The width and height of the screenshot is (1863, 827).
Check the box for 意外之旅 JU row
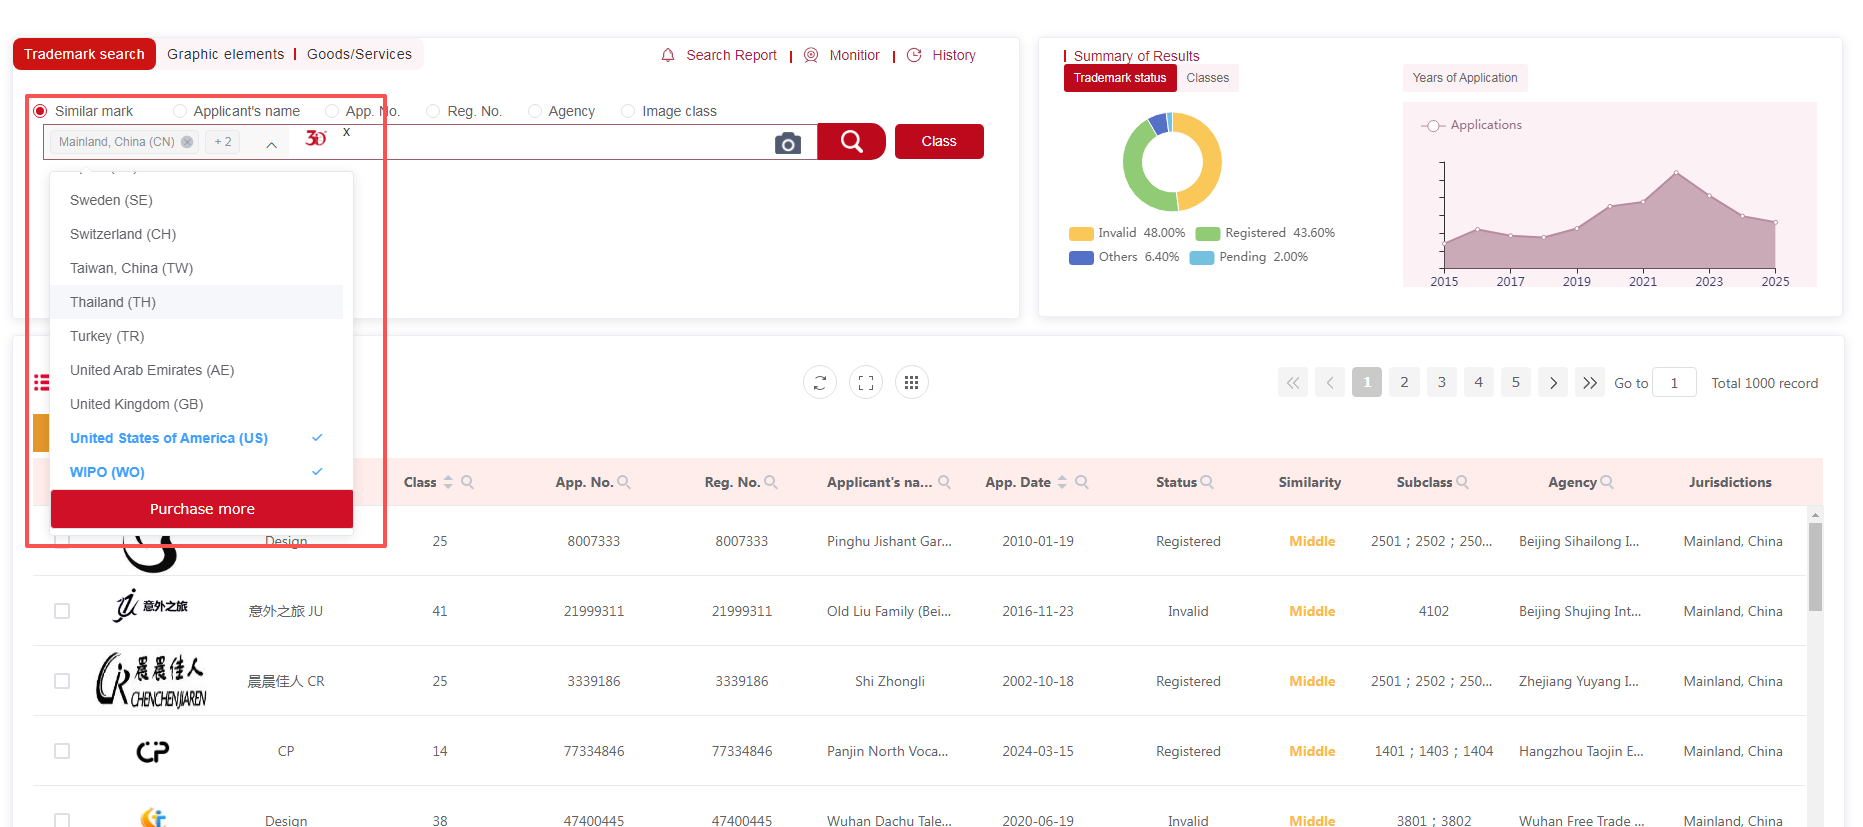click(62, 611)
